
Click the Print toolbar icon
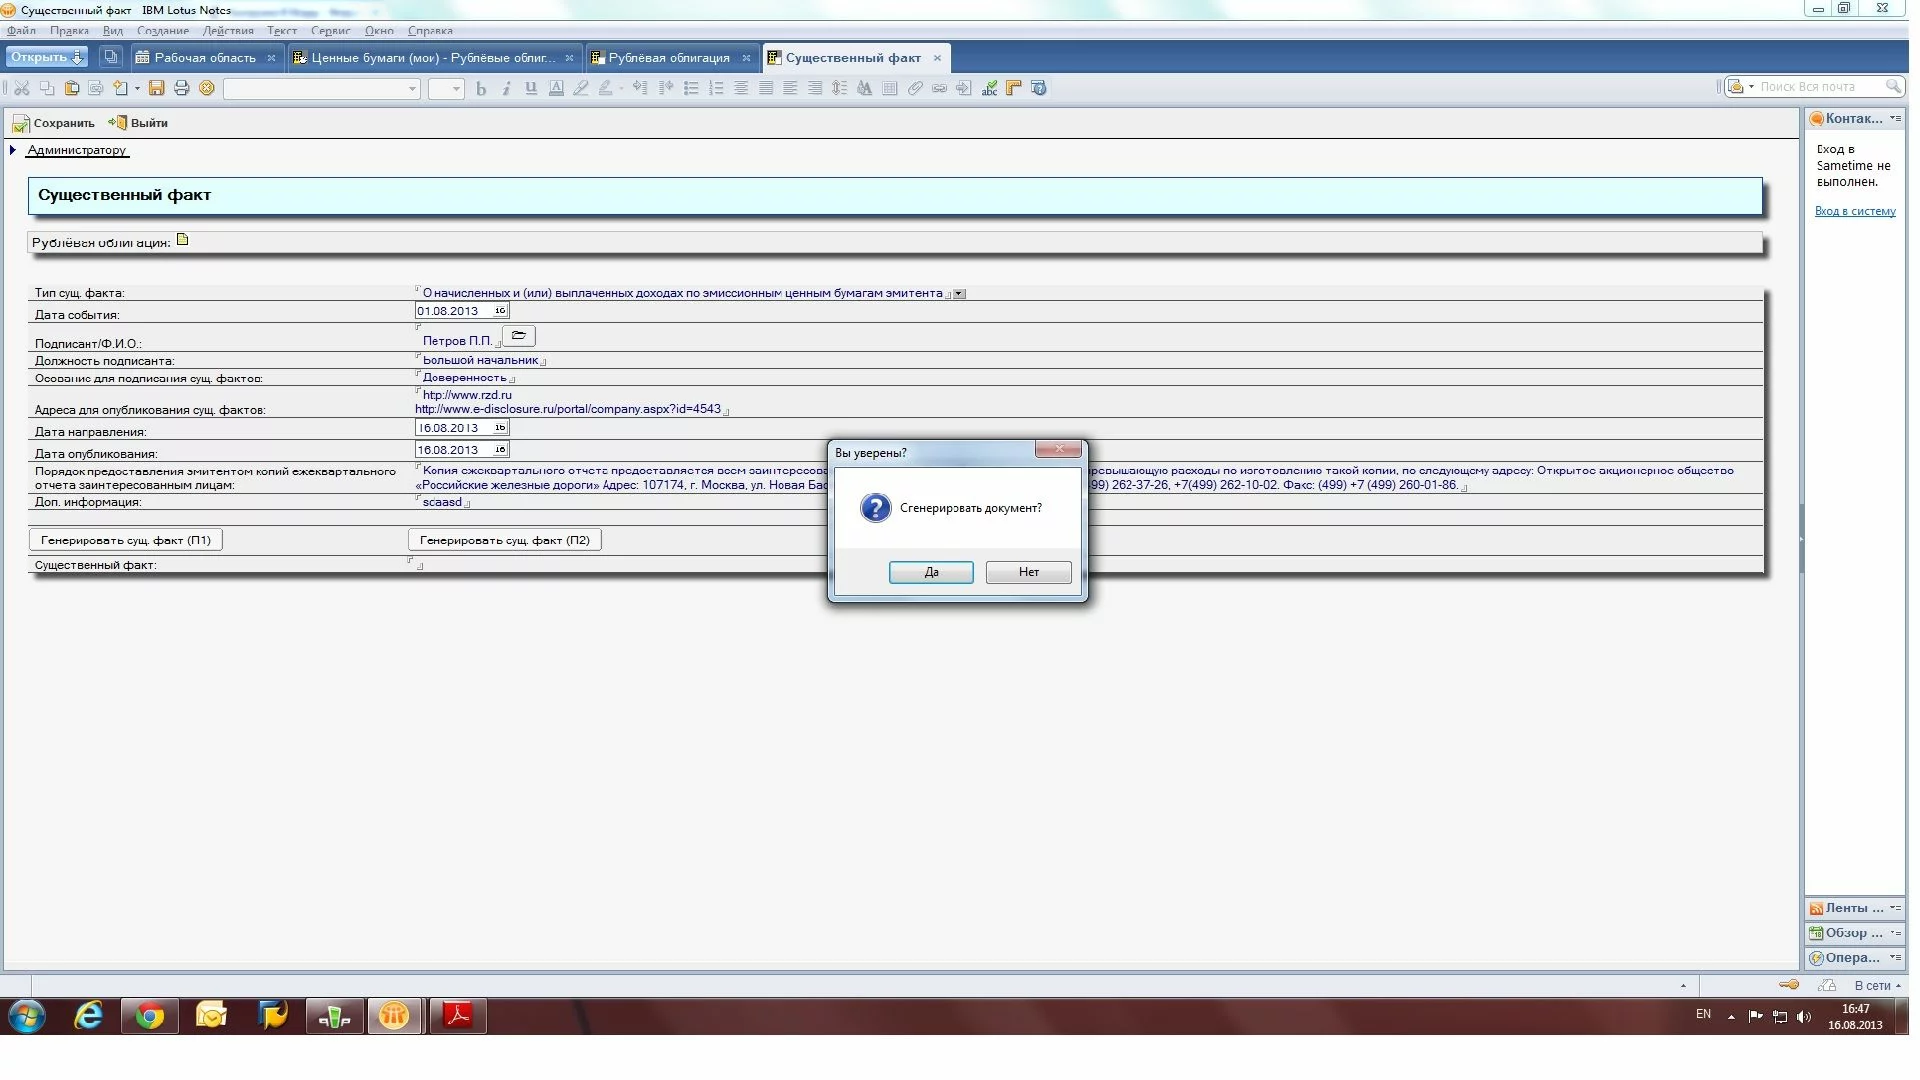[181, 88]
